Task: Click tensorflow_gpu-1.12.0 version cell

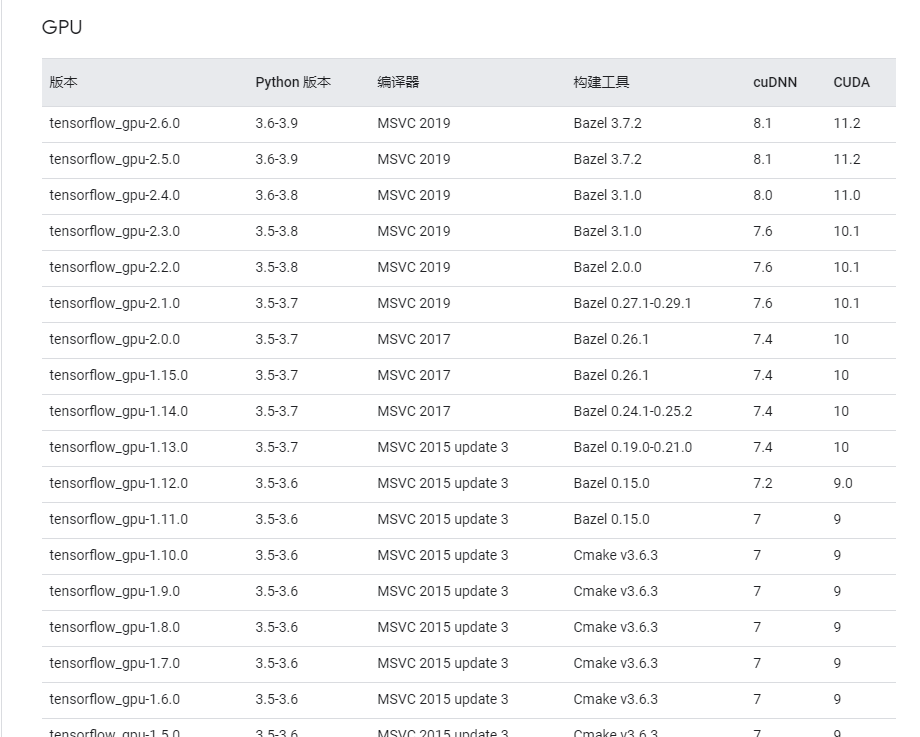Action: click(119, 484)
